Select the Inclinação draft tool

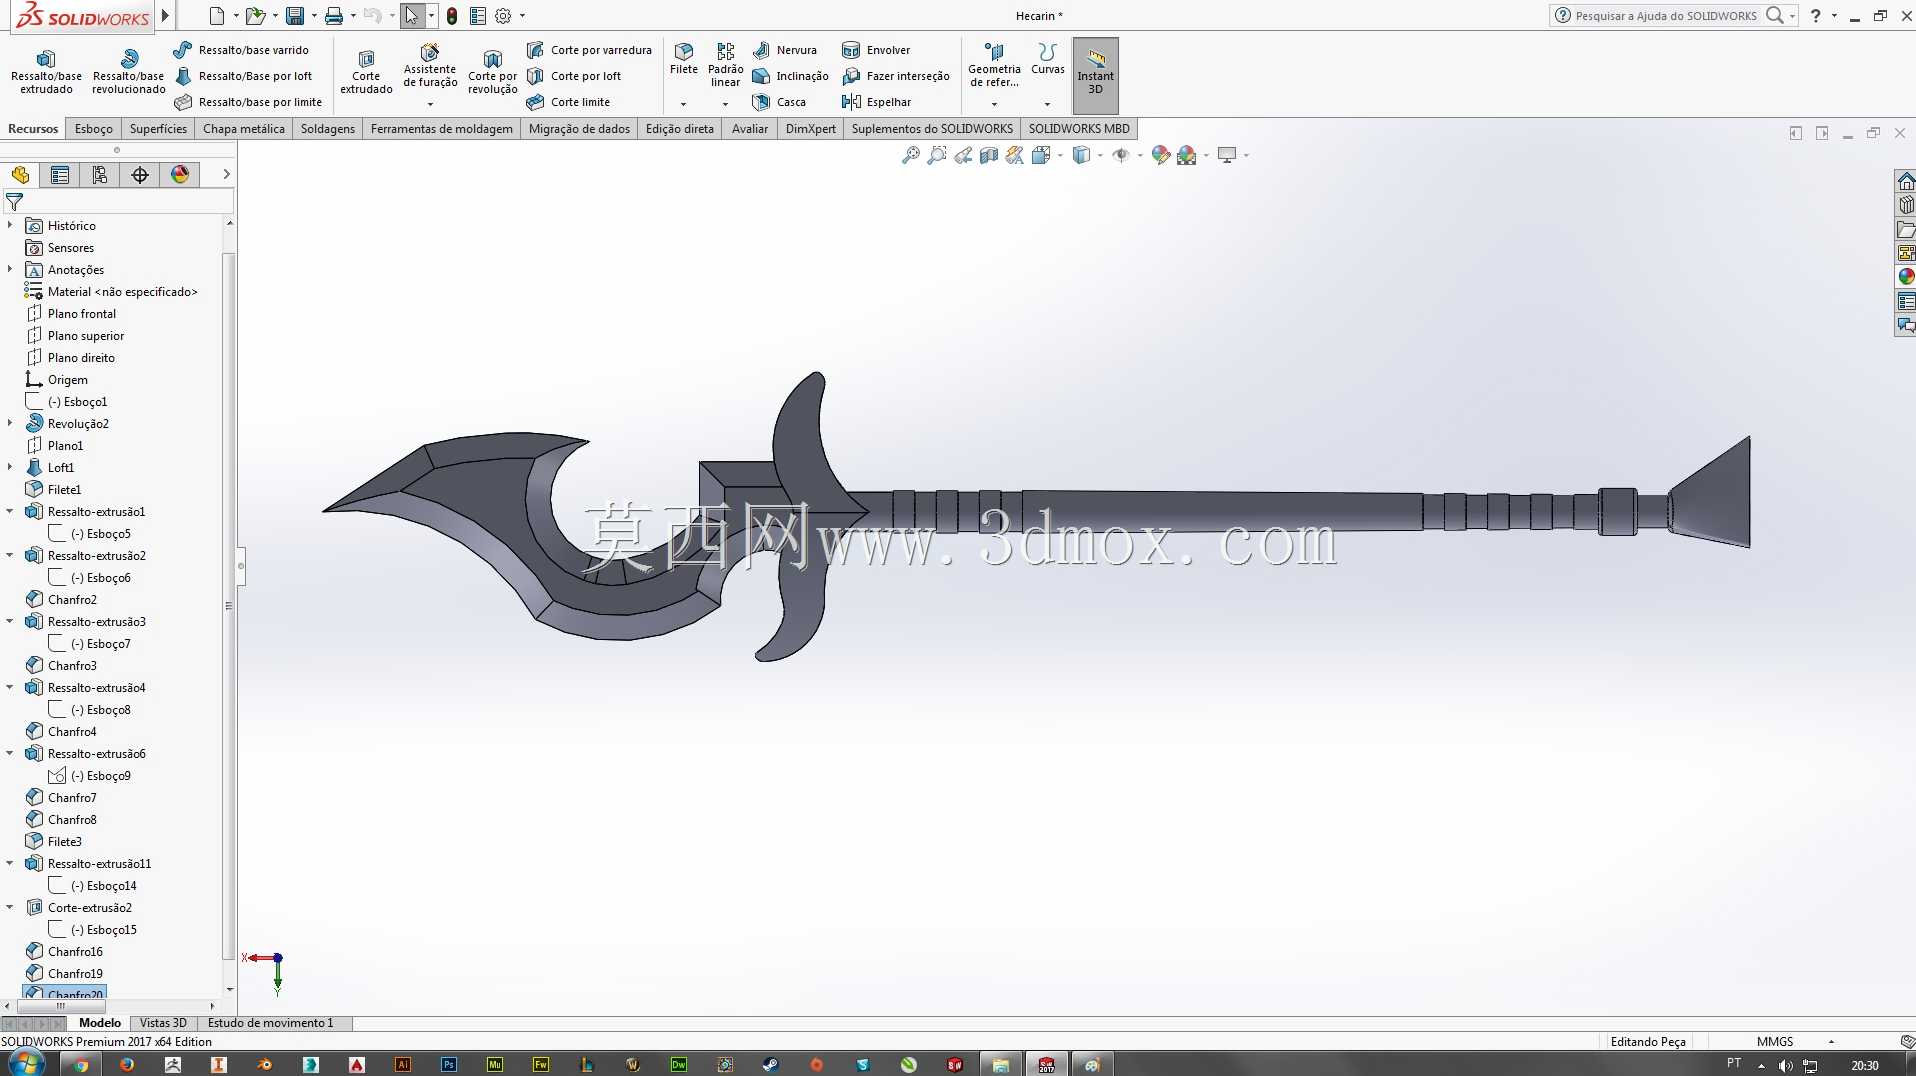tap(791, 76)
